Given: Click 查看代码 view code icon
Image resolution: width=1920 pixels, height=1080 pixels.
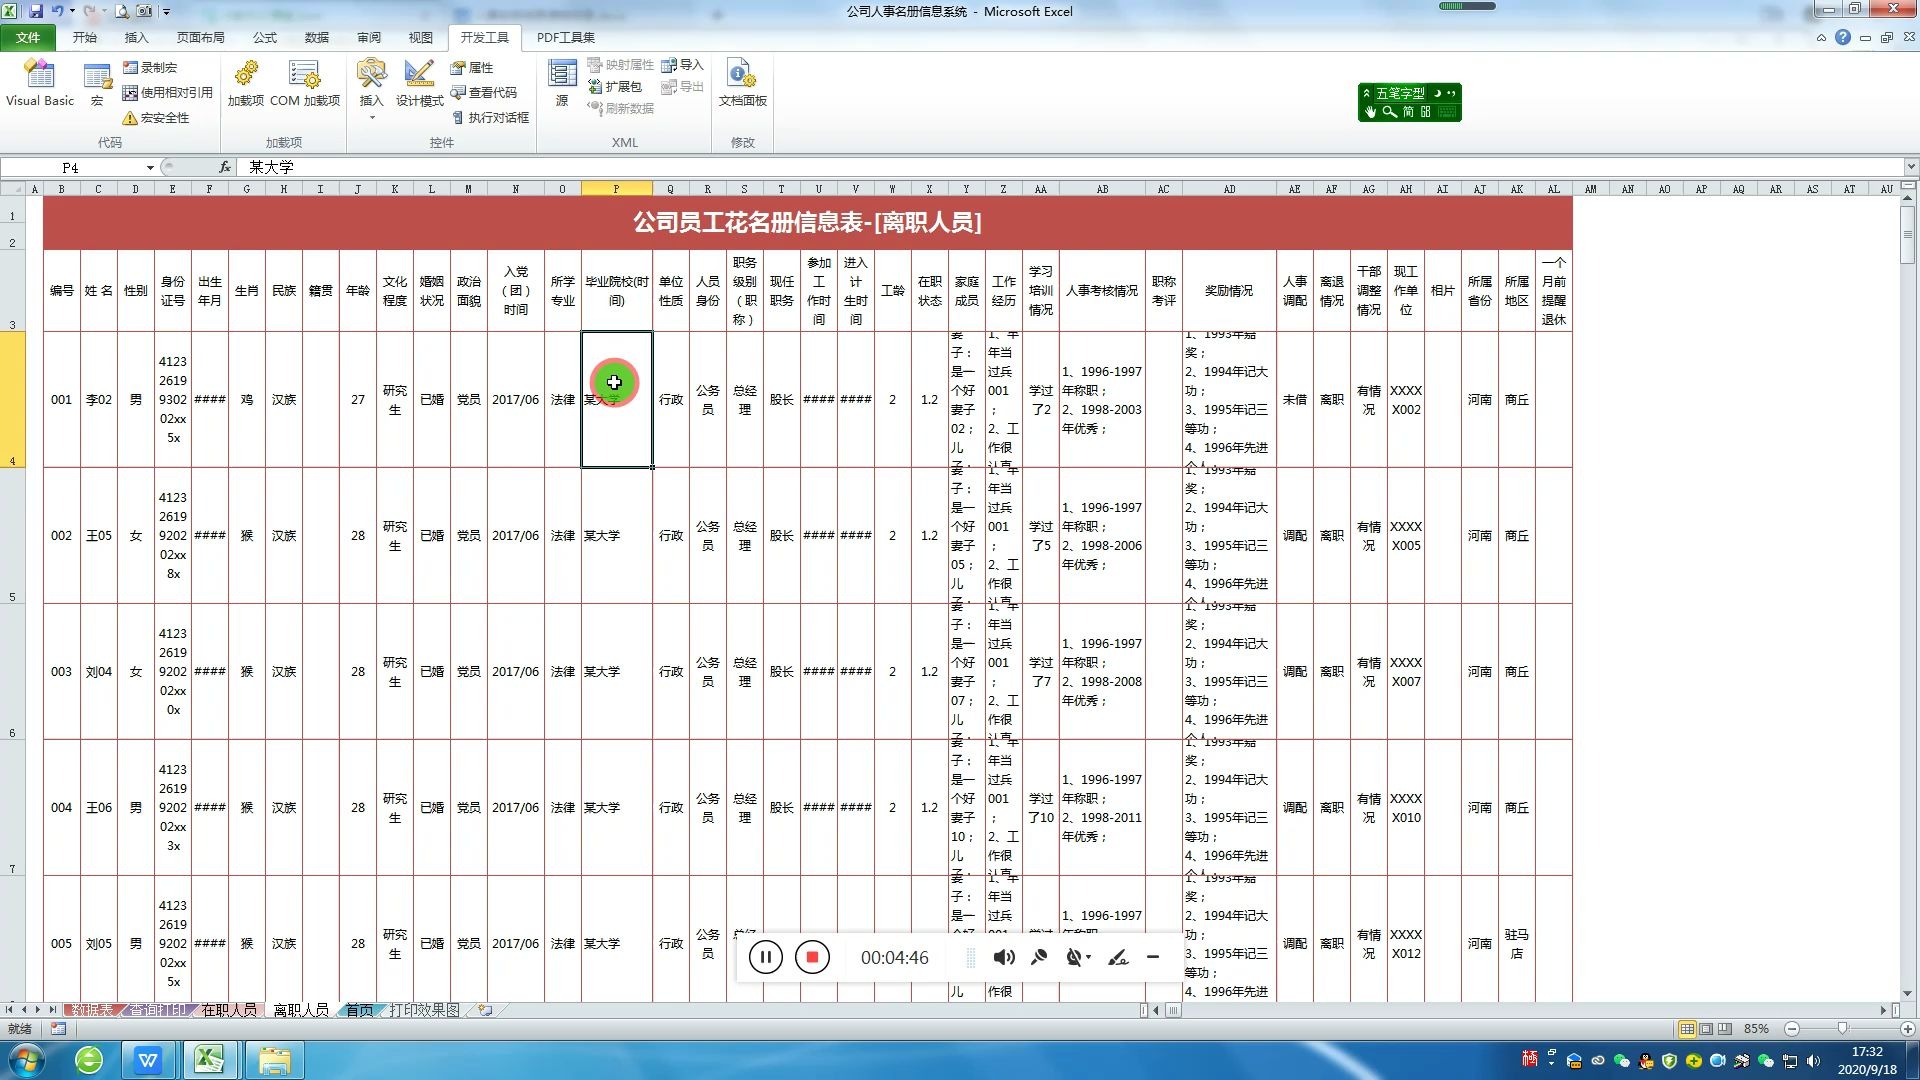Looking at the screenshot, I should (x=459, y=92).
